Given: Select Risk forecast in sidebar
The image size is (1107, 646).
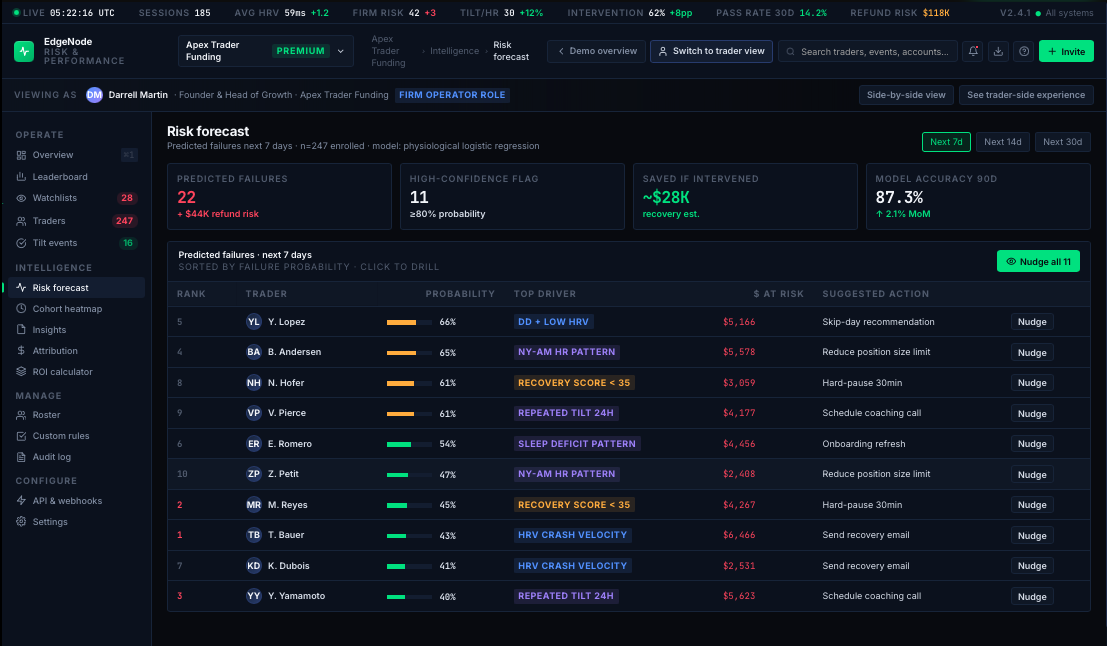Looking at the screenshot, I should click(x=76, y=287).
